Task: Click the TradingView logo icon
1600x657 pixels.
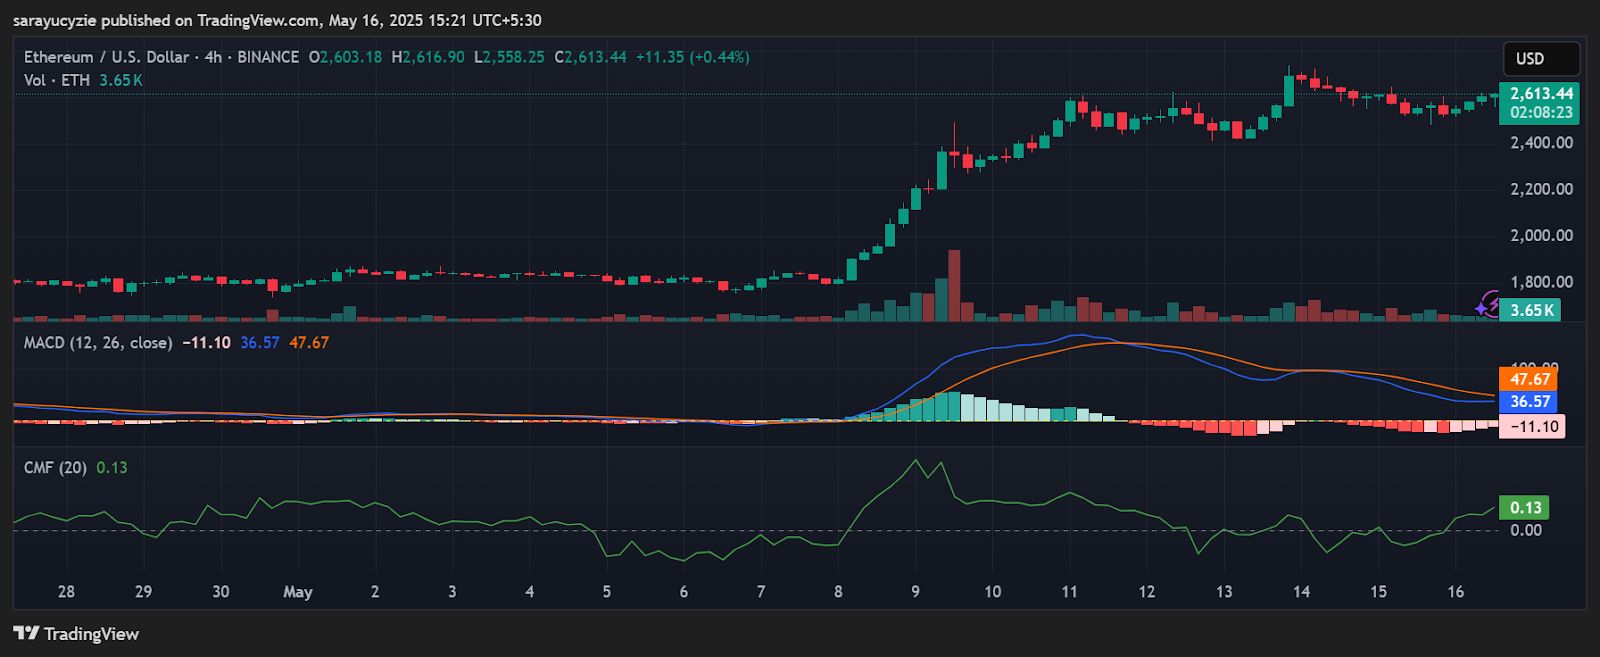Action: (26, 633)
